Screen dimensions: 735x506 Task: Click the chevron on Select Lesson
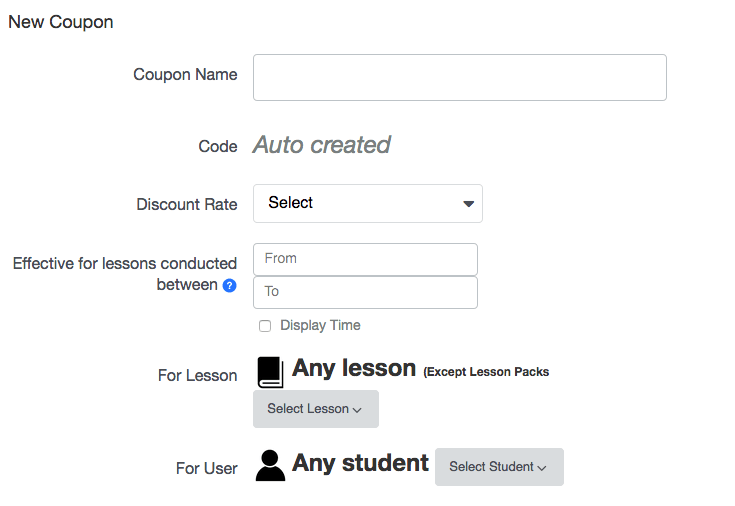click(357, 410)
